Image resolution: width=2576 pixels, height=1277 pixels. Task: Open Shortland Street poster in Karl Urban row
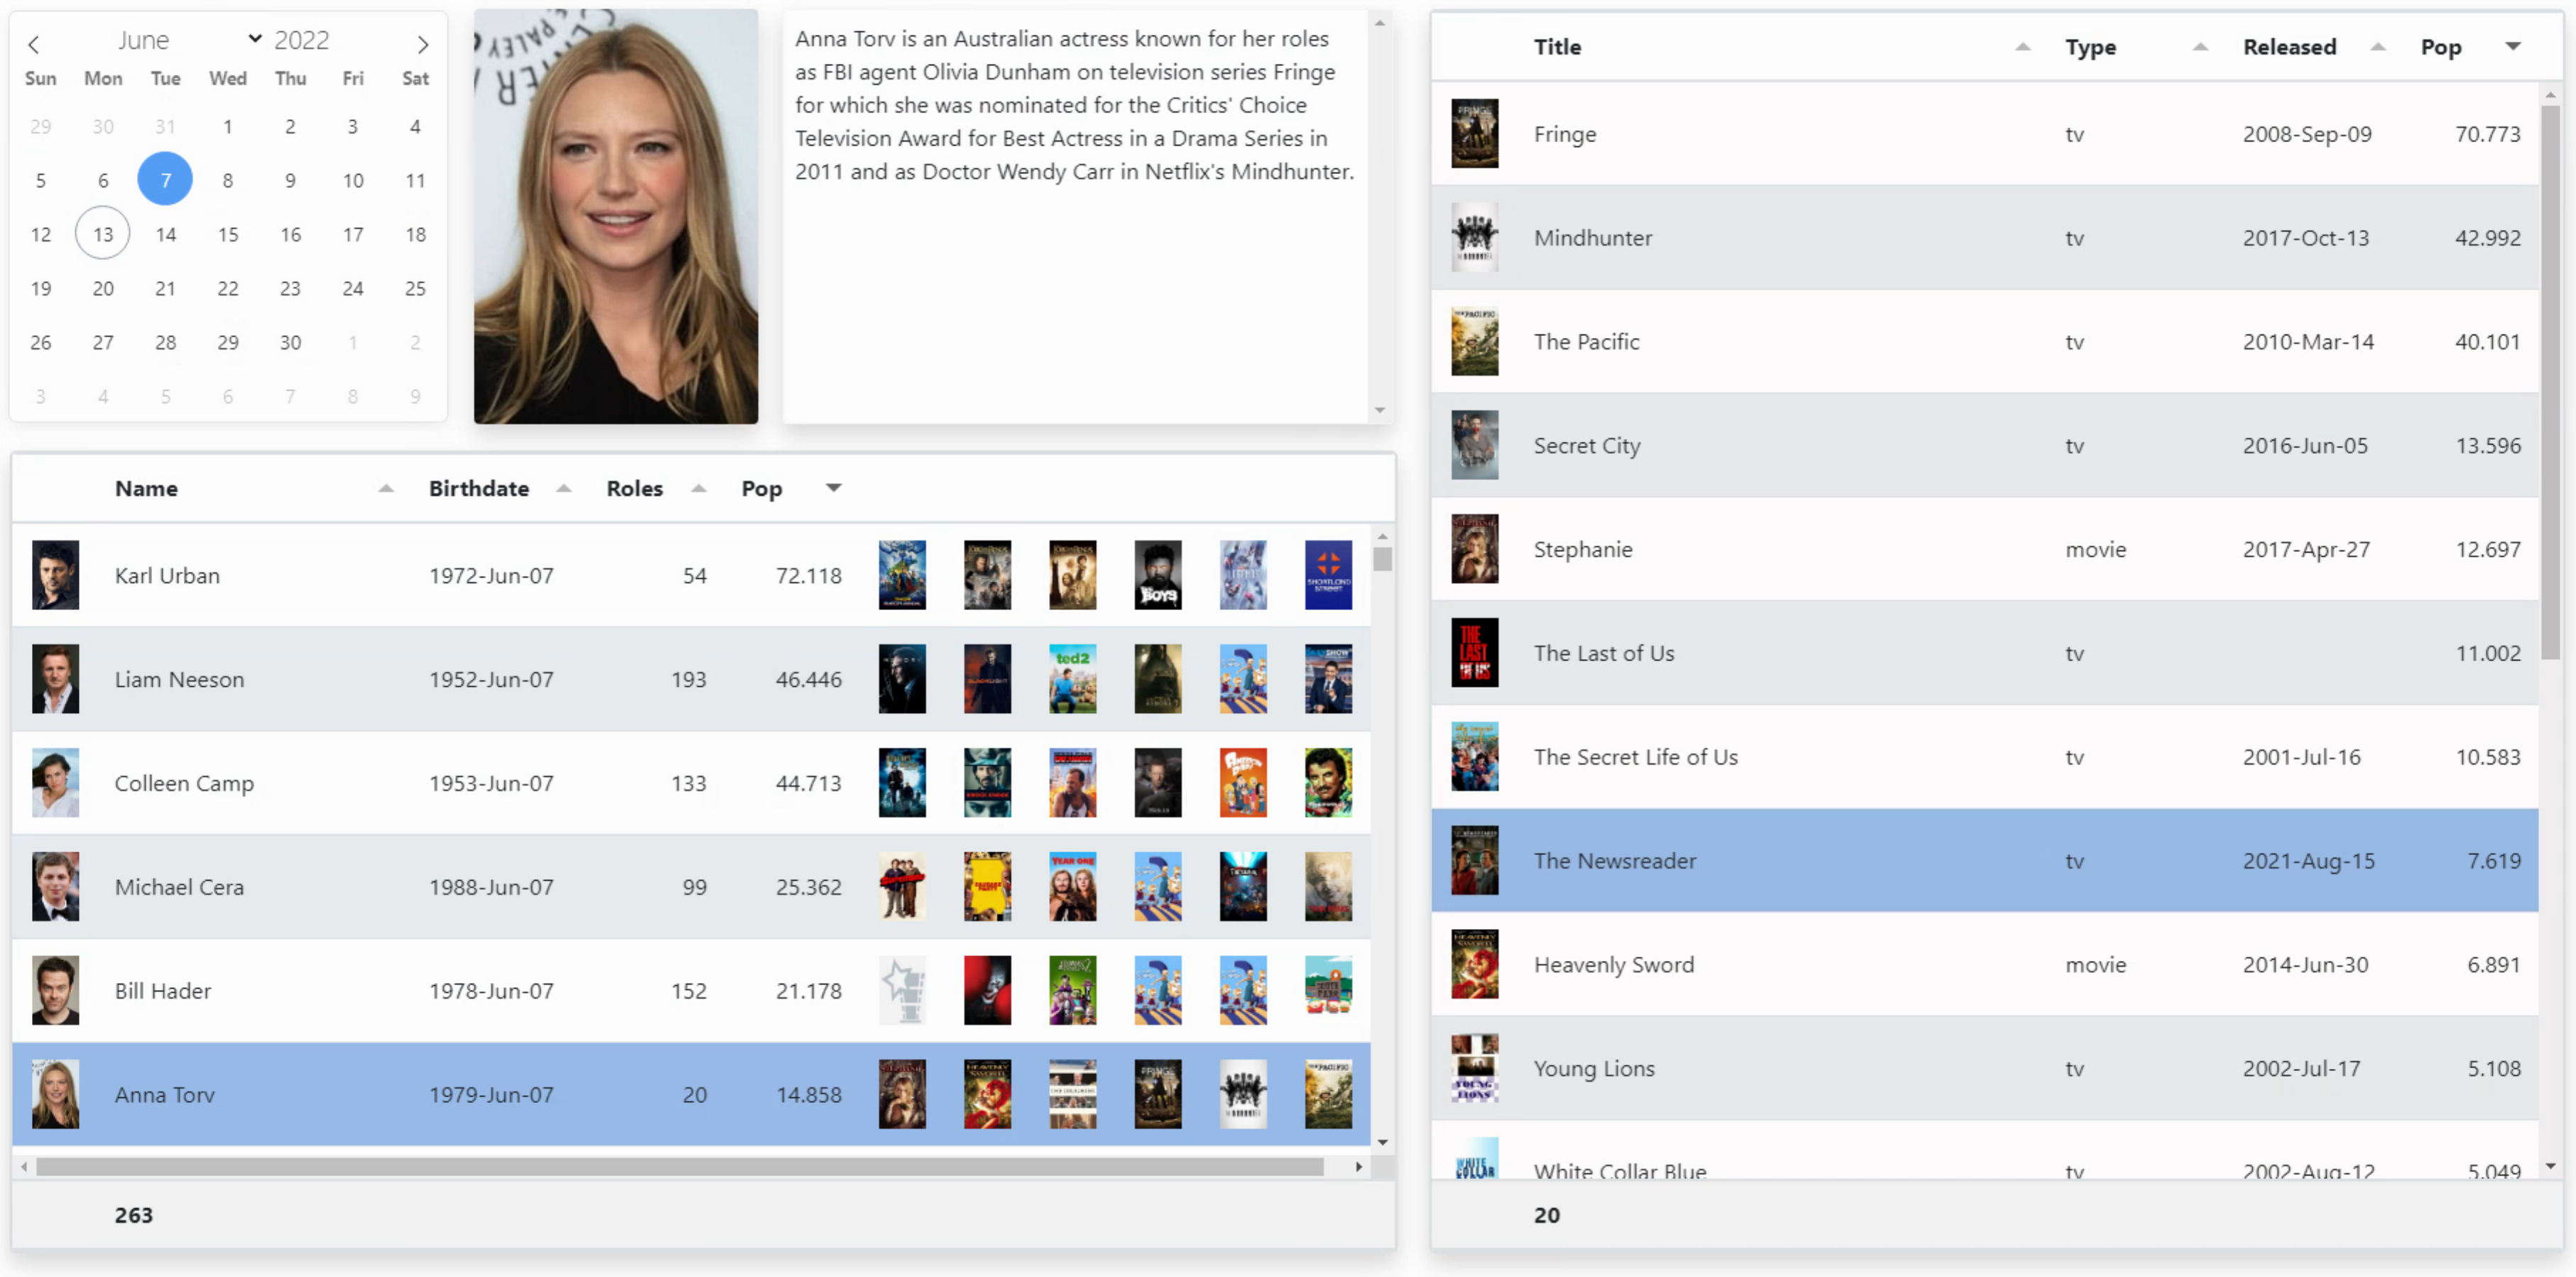click(1328, 575)
